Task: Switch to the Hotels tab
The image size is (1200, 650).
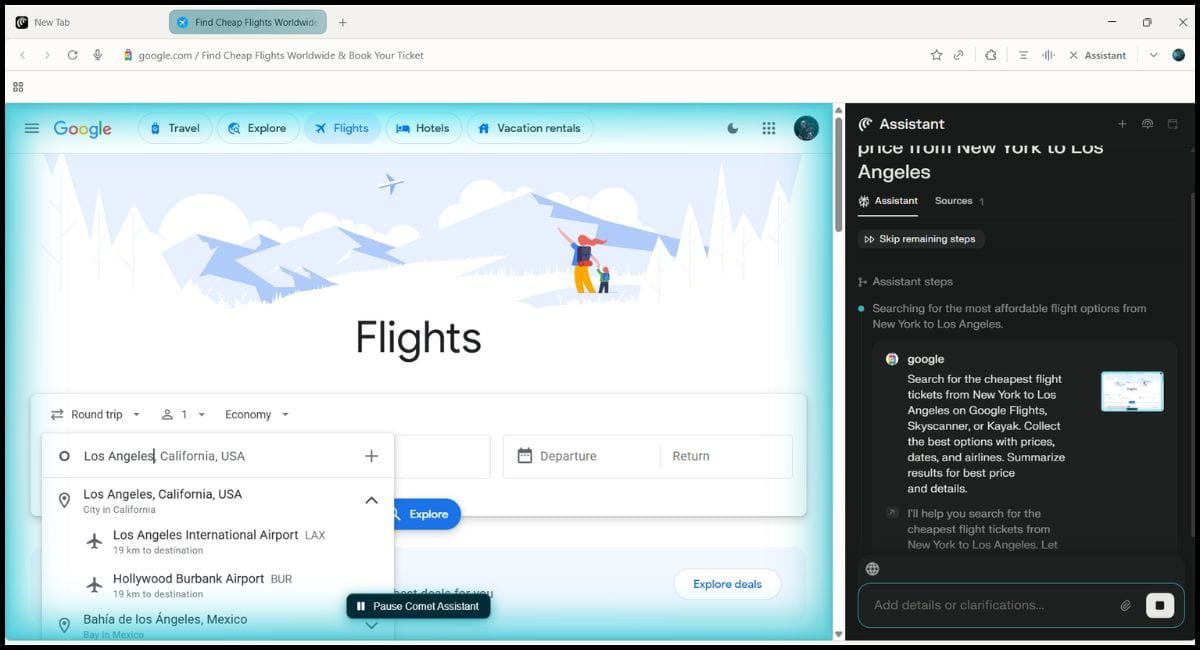Action: pyautogui.click(x=422, y=128)
